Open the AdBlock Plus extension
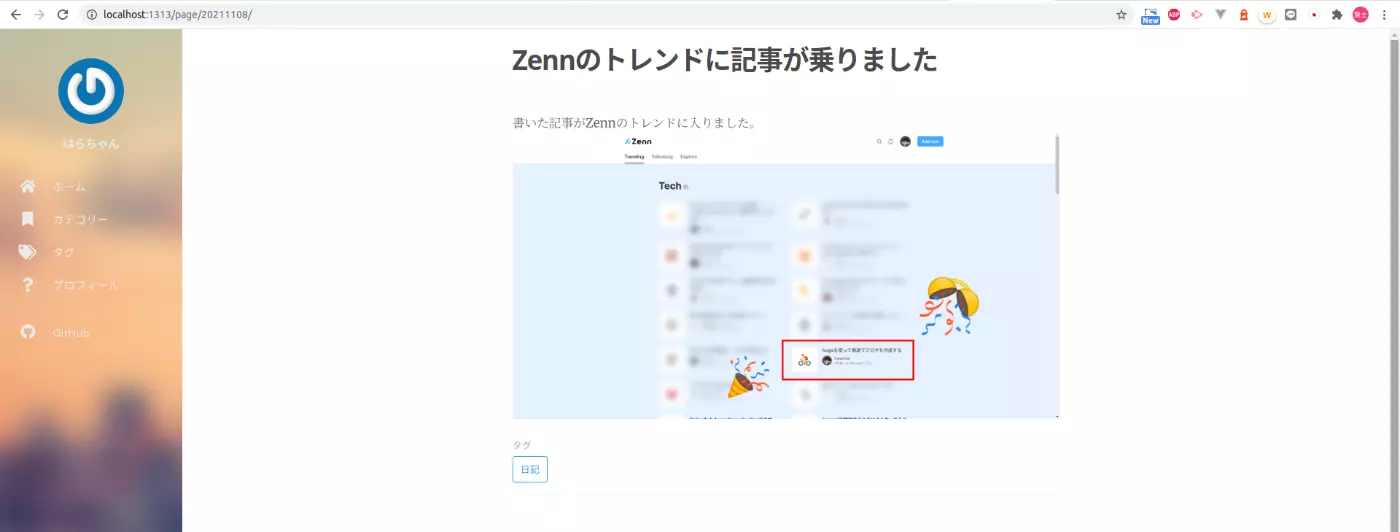Viewport: 1400px width, 532px height. pos(1174,15)
